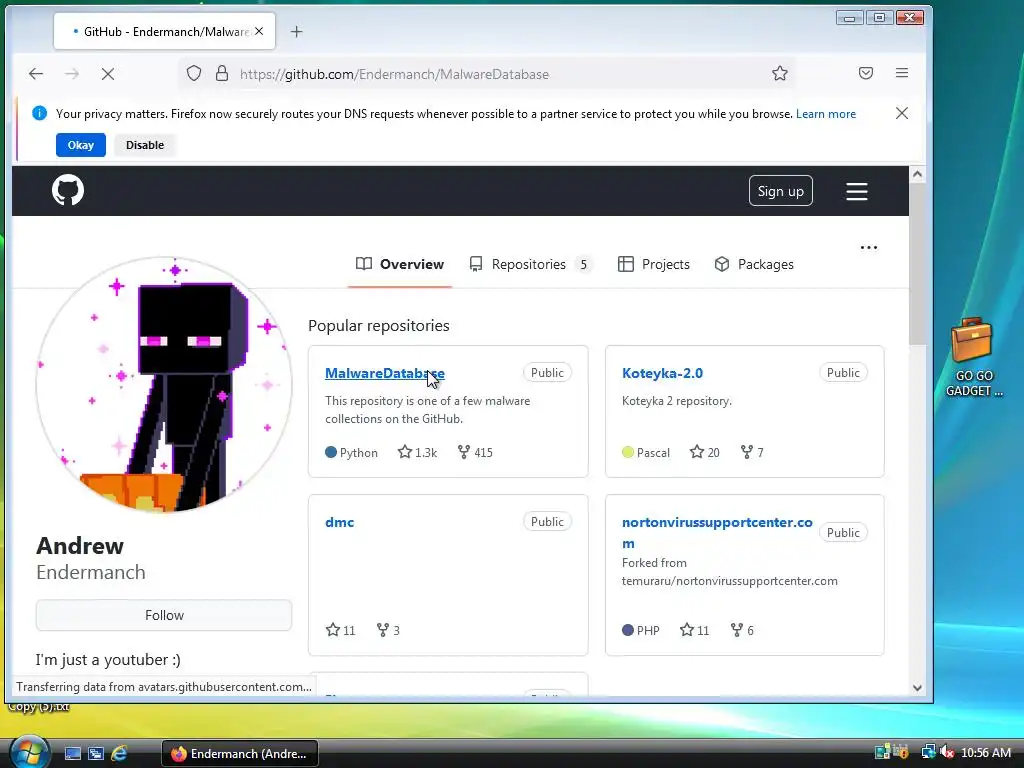Stop loading the page
This screenshot has height=768, width=1024.
[x=108, y=74]
